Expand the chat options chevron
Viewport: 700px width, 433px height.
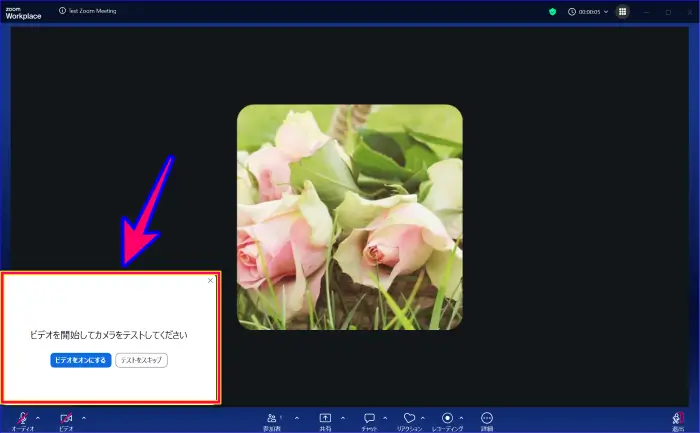coord(385,418)
